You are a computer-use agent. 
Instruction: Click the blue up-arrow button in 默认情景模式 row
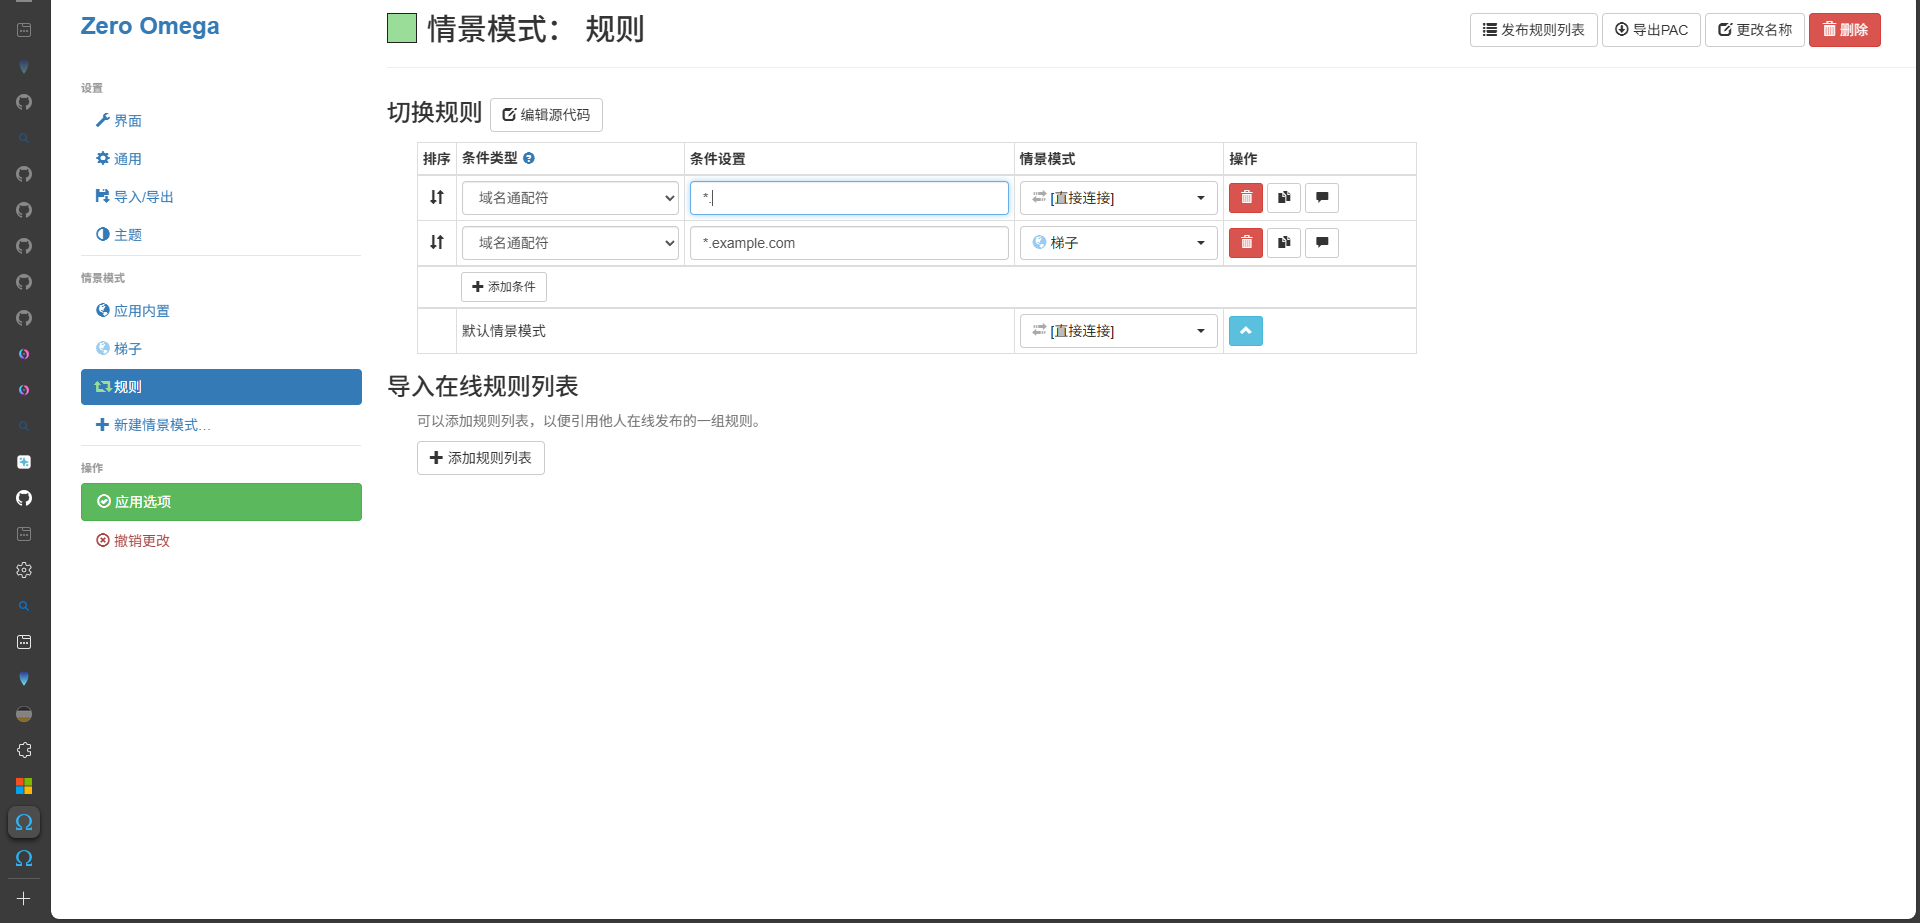tap(1245, 331)
